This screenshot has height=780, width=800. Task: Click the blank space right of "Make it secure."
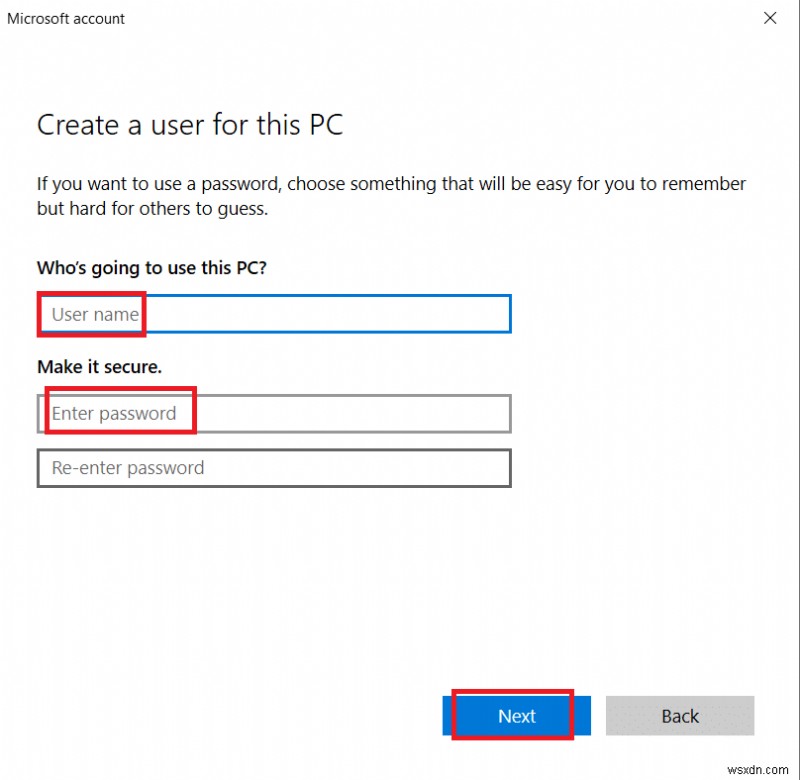coord(400,367)
